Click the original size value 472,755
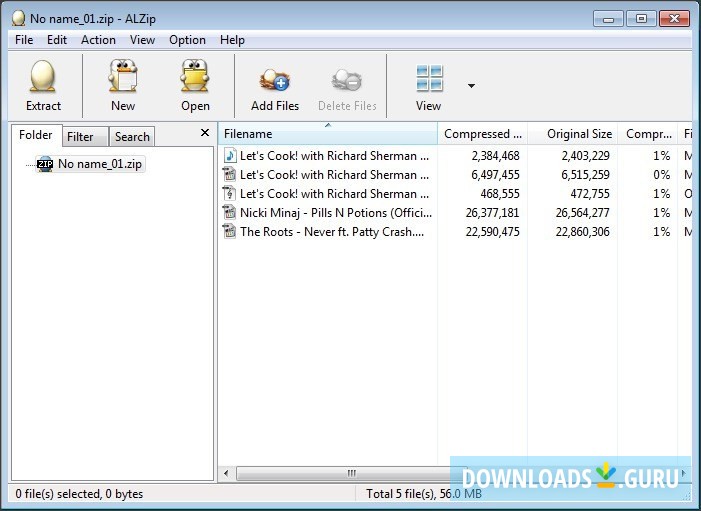 point(590,194)
